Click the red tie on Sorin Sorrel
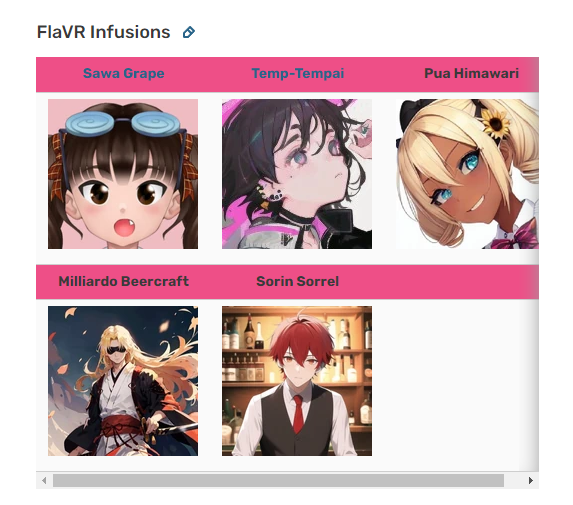The image size is (573, 505). [299, 413]
